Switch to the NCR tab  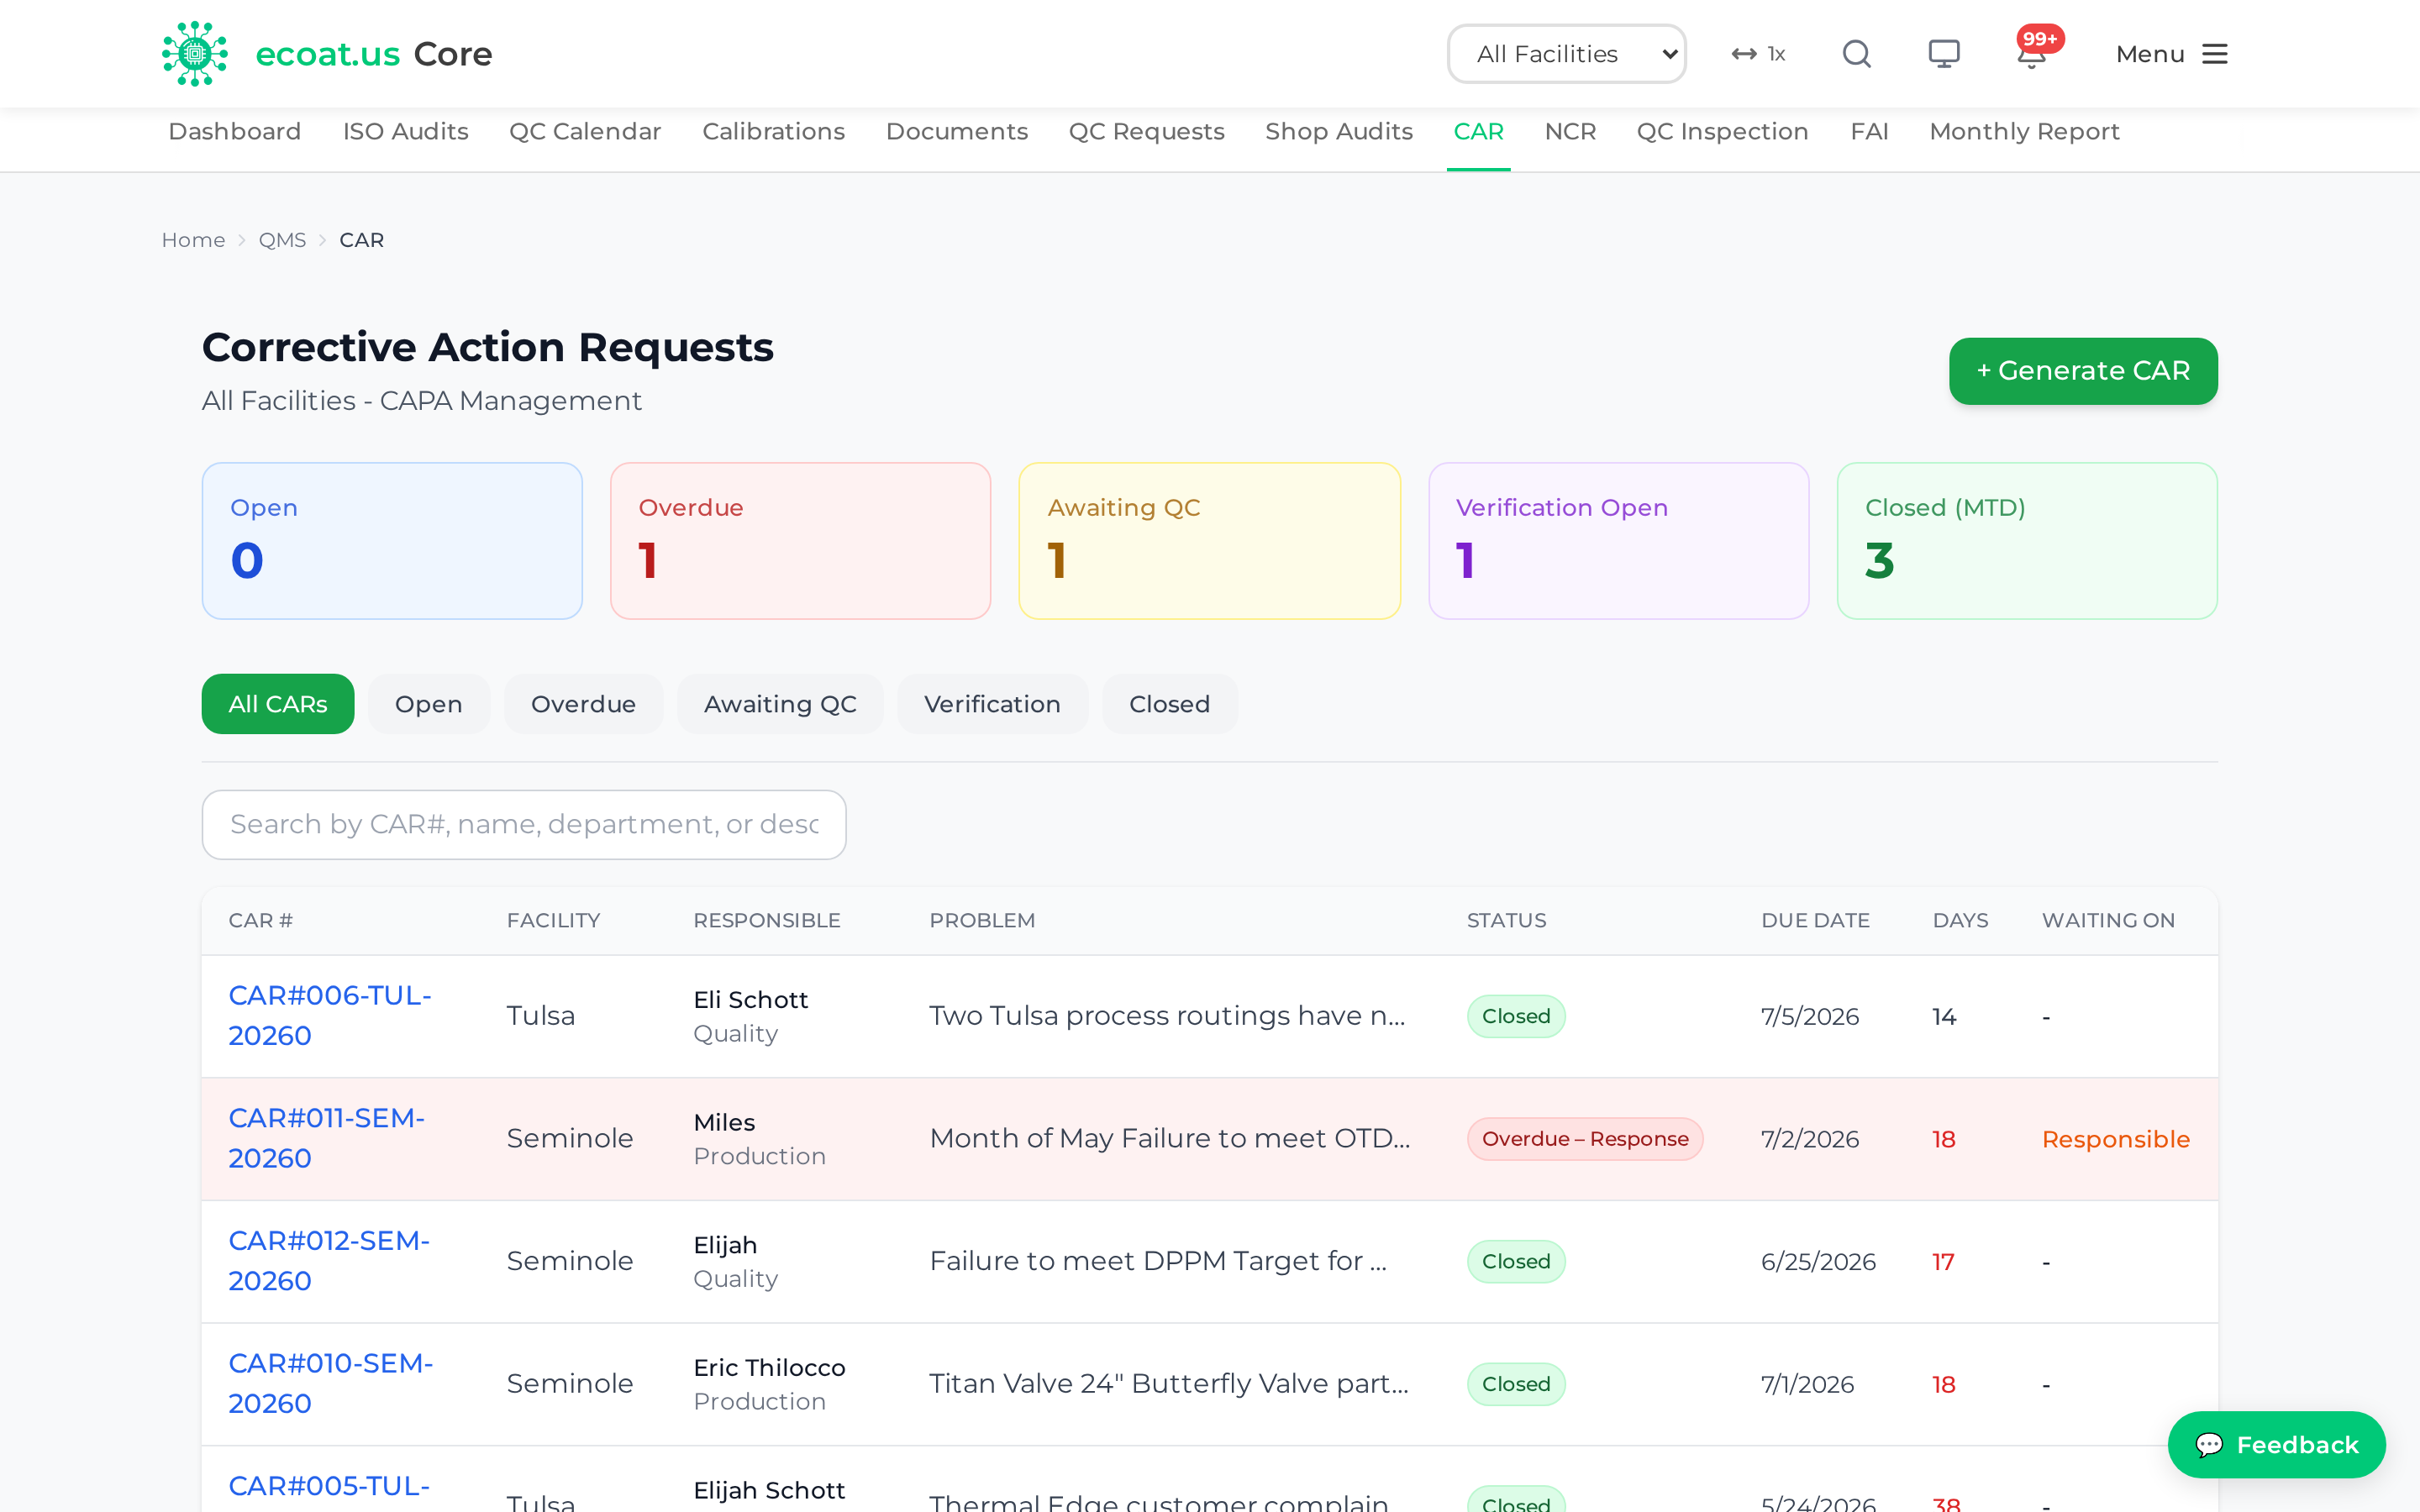coord(1570,131)
